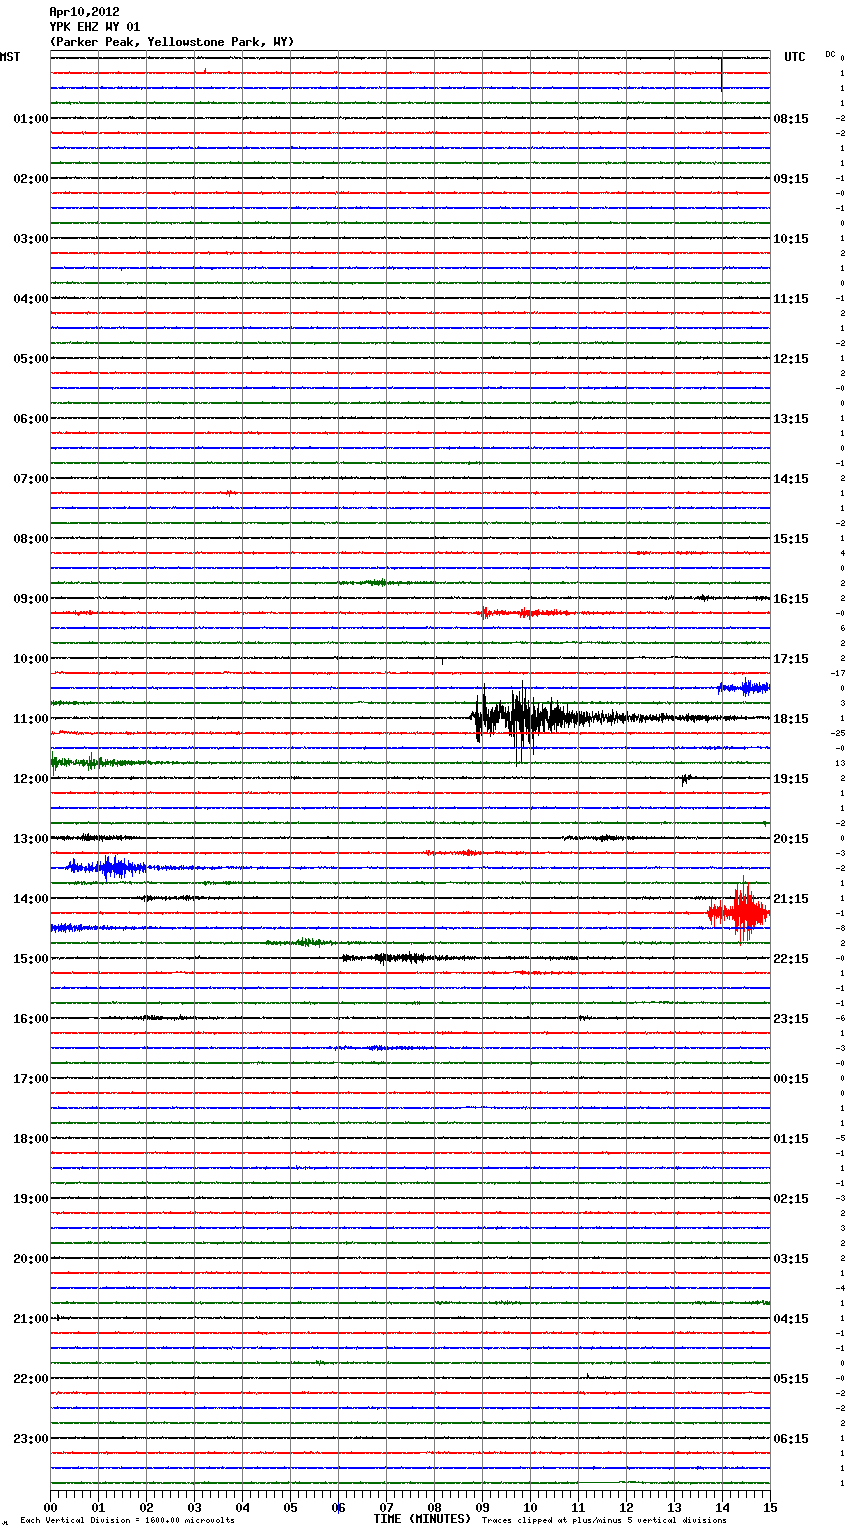Click the '02:15' UTC label
This screenshot has width=850, height=1534.
click(x=791, y=1199)
